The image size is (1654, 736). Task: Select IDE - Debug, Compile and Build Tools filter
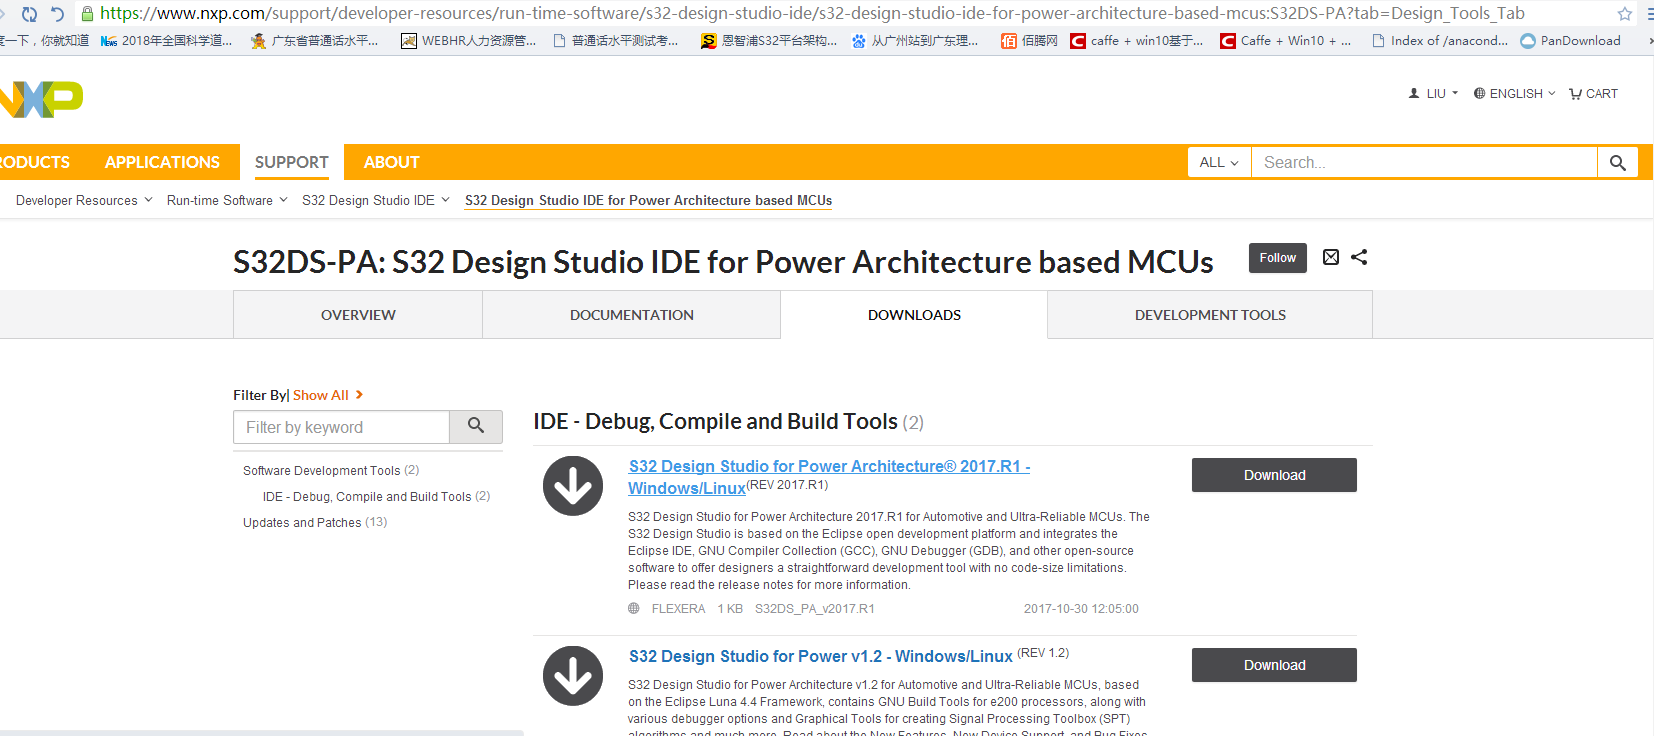tap(376, 496)
